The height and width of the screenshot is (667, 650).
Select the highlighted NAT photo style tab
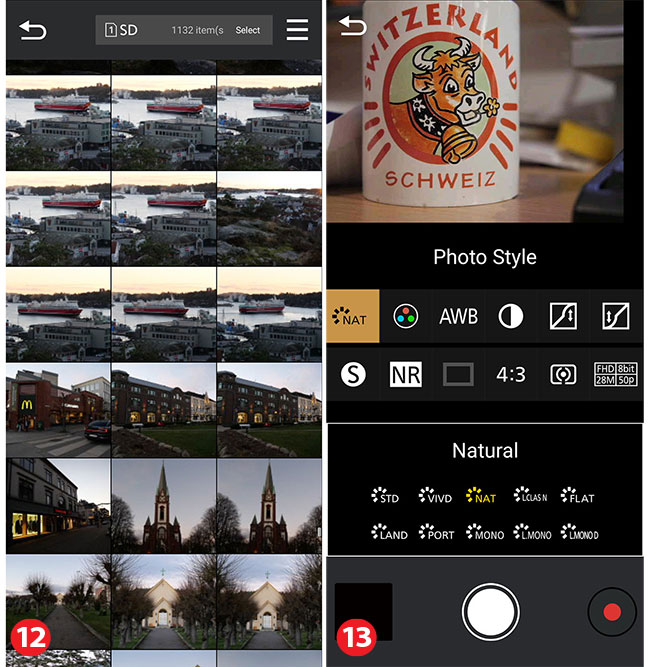point(353,317)
